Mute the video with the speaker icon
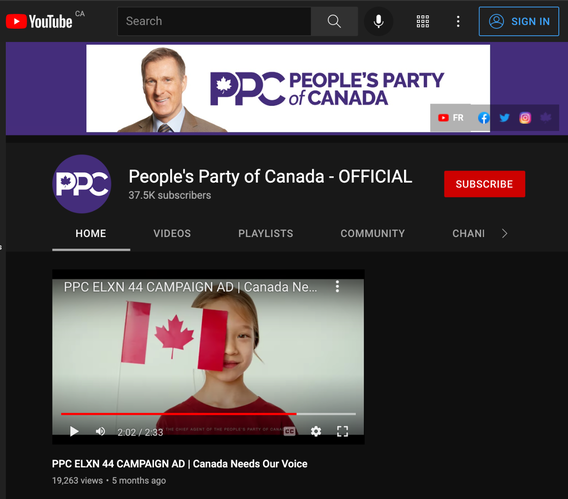 [x=100, y=431]
